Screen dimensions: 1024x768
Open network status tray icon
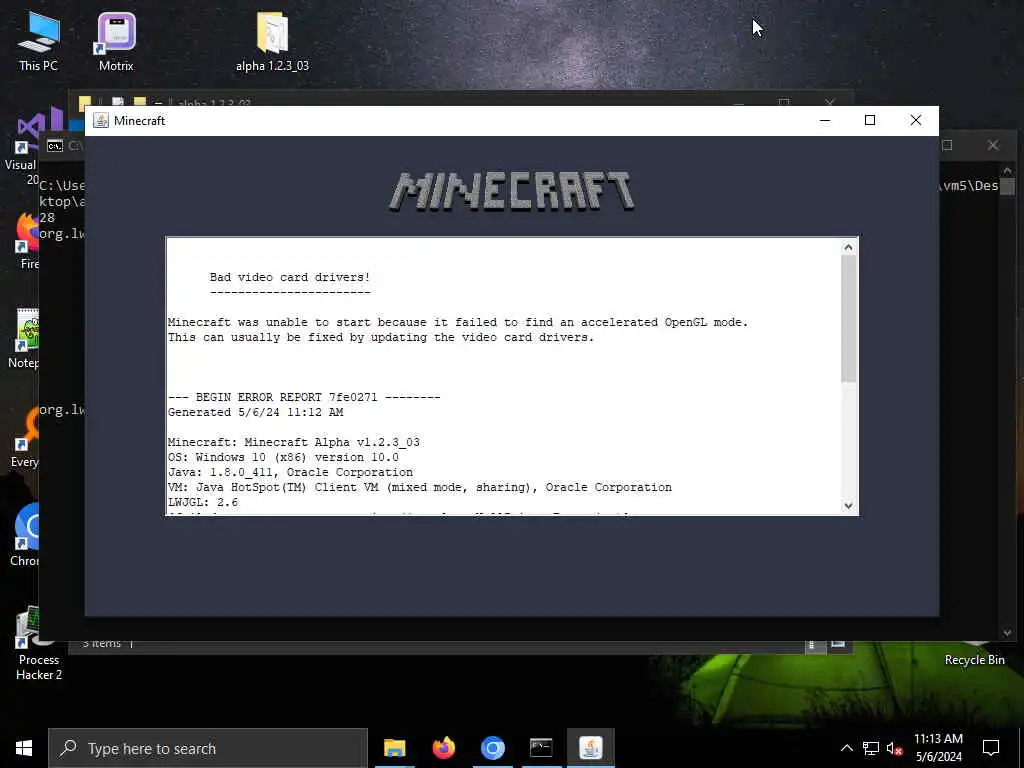(x=871, y=748)
